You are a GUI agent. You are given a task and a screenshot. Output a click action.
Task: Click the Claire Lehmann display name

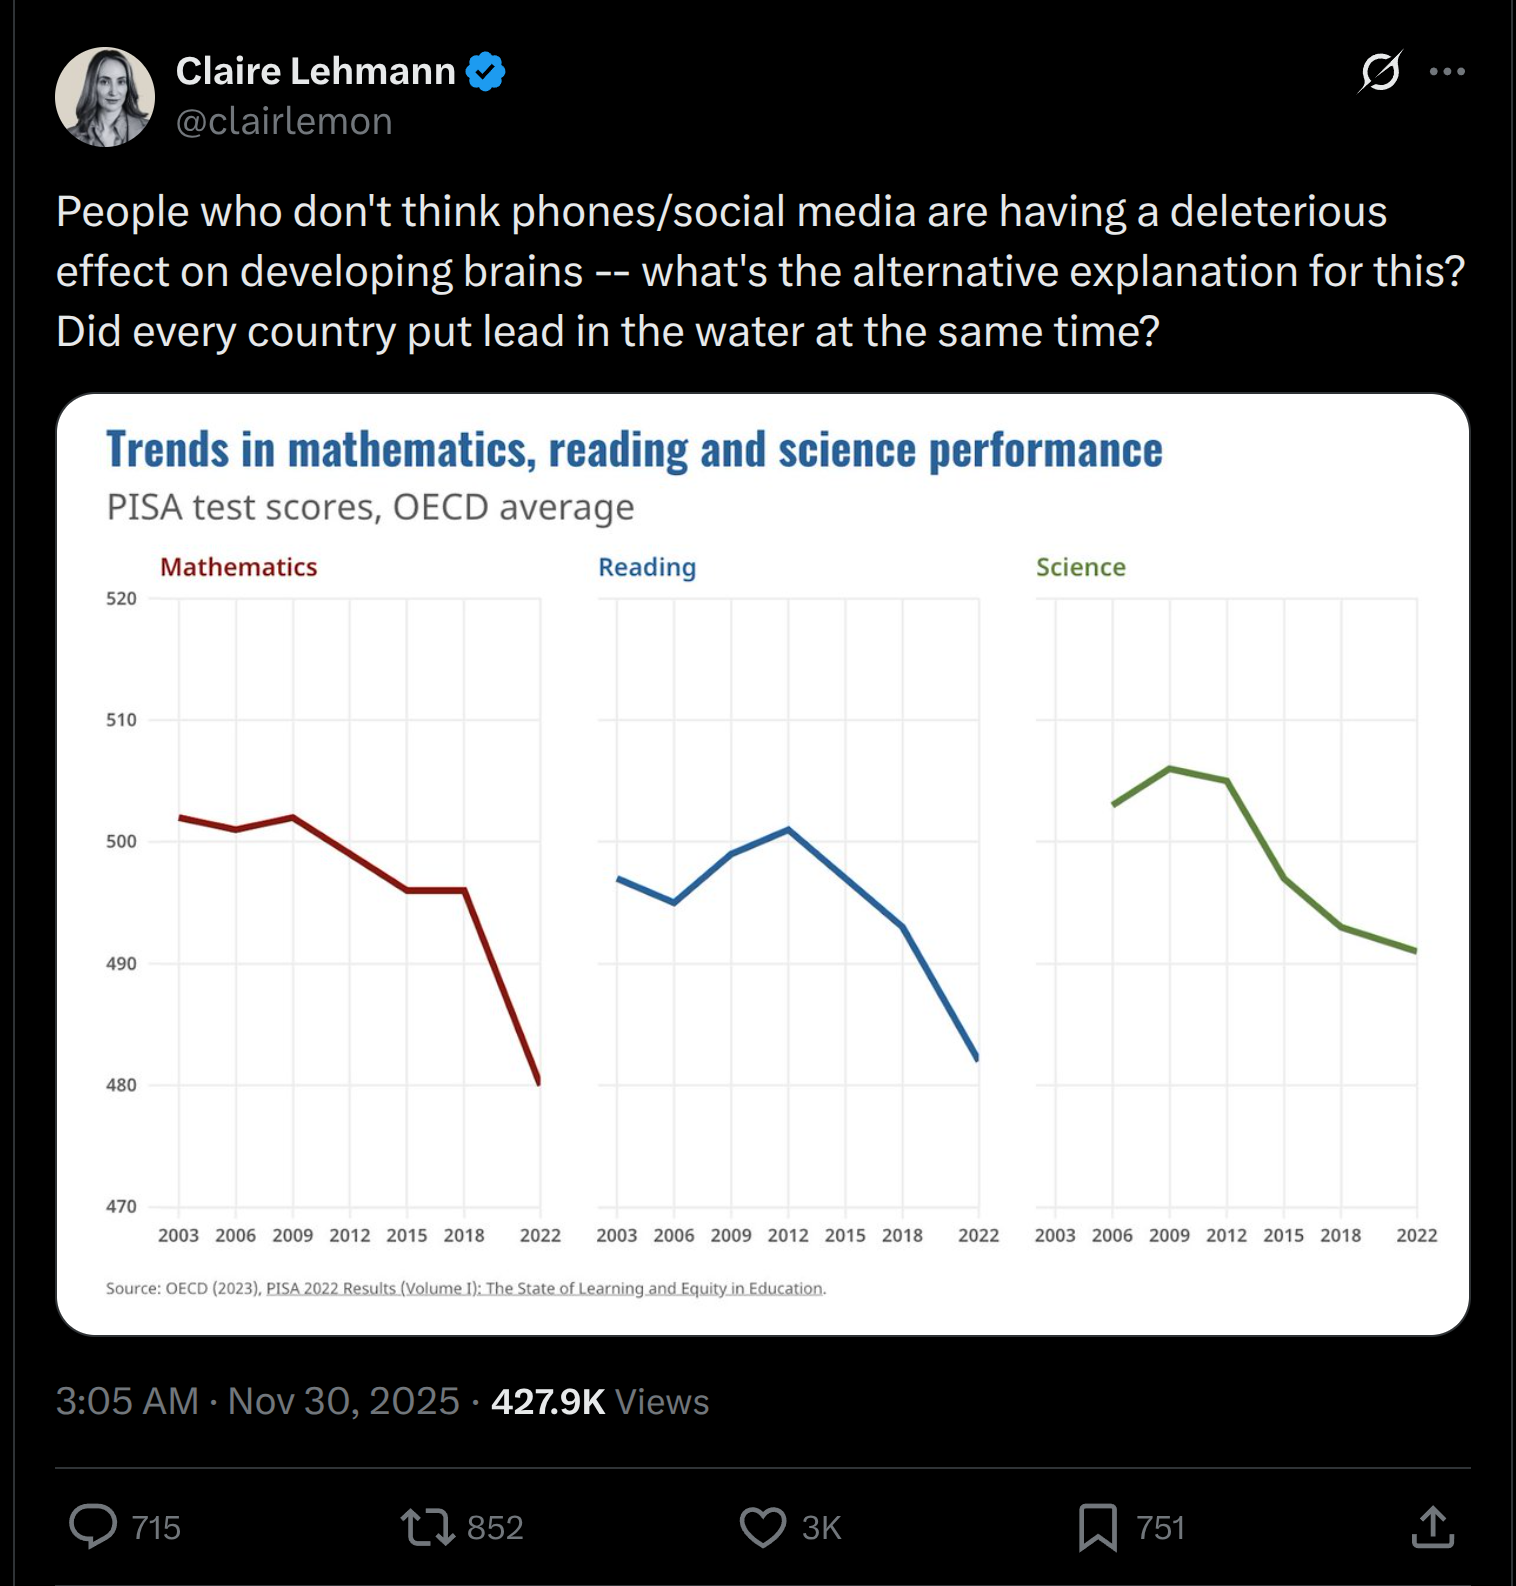tap(316, 72)
